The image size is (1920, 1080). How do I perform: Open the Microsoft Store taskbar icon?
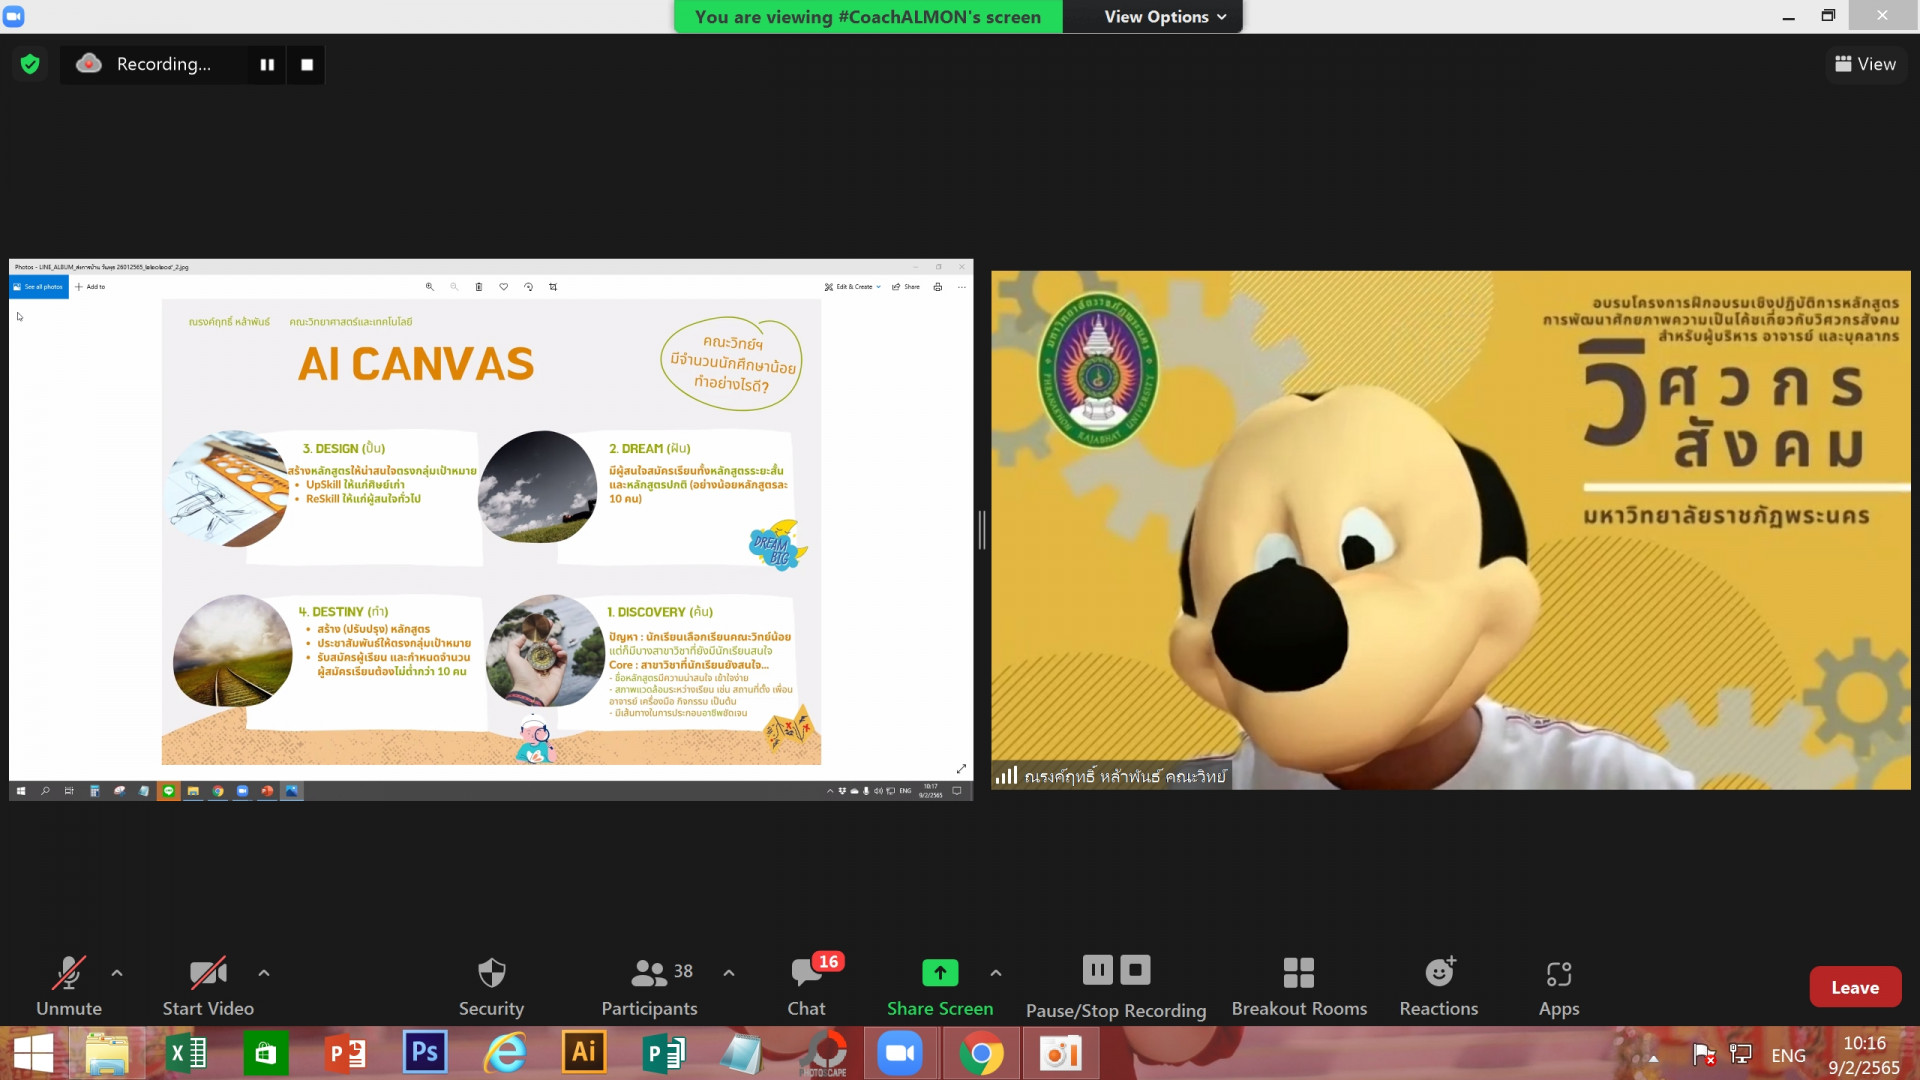(265, 1053)
